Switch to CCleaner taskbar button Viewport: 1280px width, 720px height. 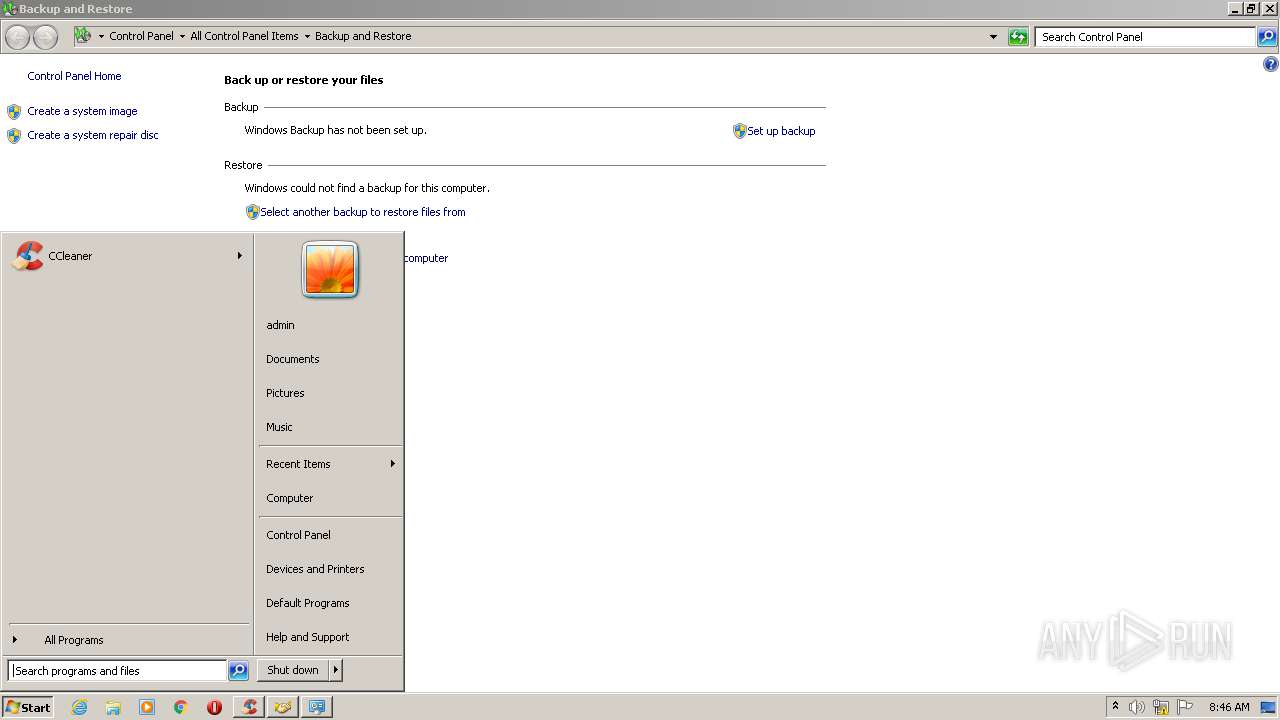(x=249, y=707)
